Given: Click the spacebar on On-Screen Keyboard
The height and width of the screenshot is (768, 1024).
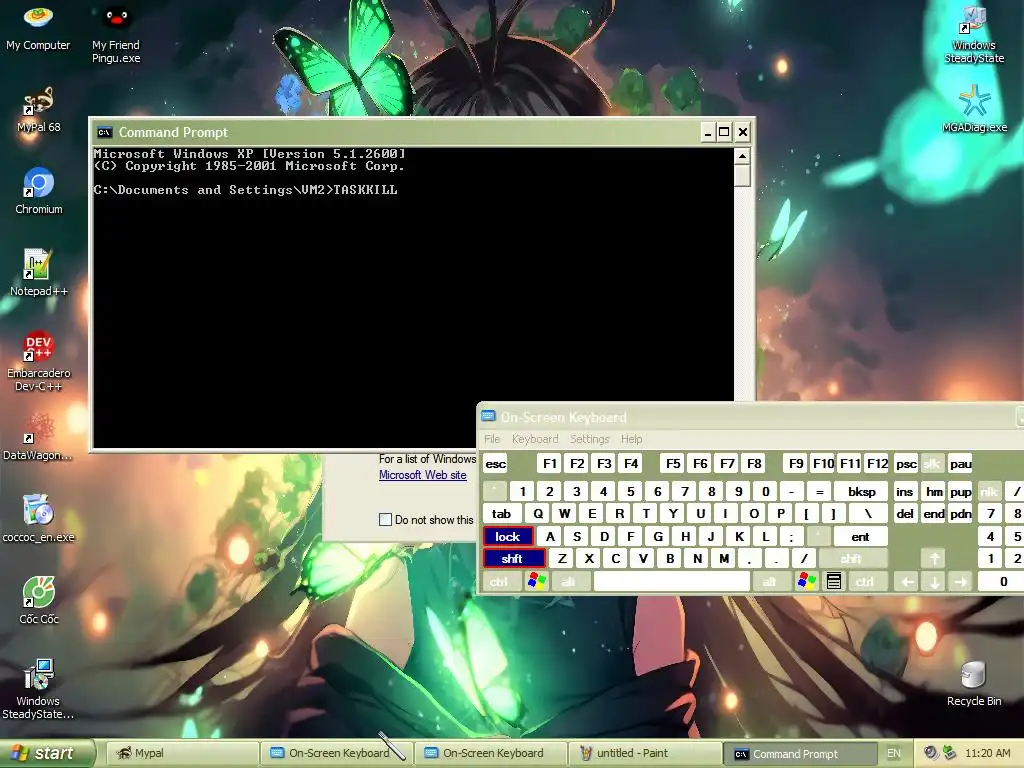Looking at the screenshot, I should (671, 581).
